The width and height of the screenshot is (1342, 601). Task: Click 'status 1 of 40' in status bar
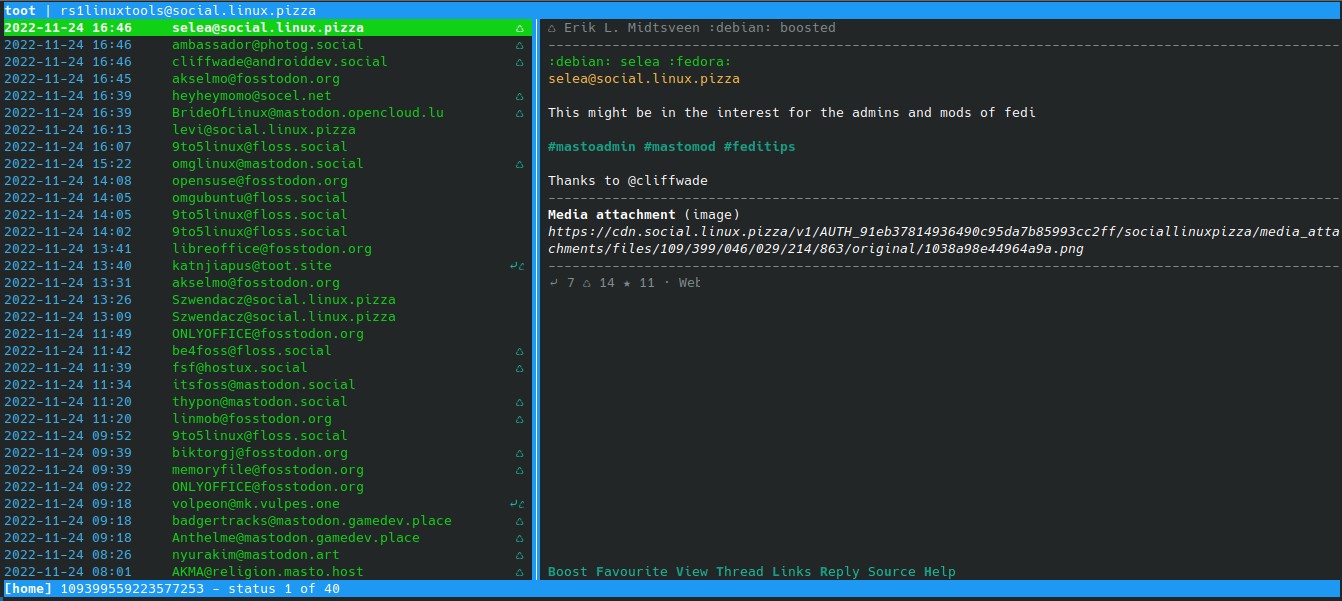pyautogui.click(x=284, y=590)
